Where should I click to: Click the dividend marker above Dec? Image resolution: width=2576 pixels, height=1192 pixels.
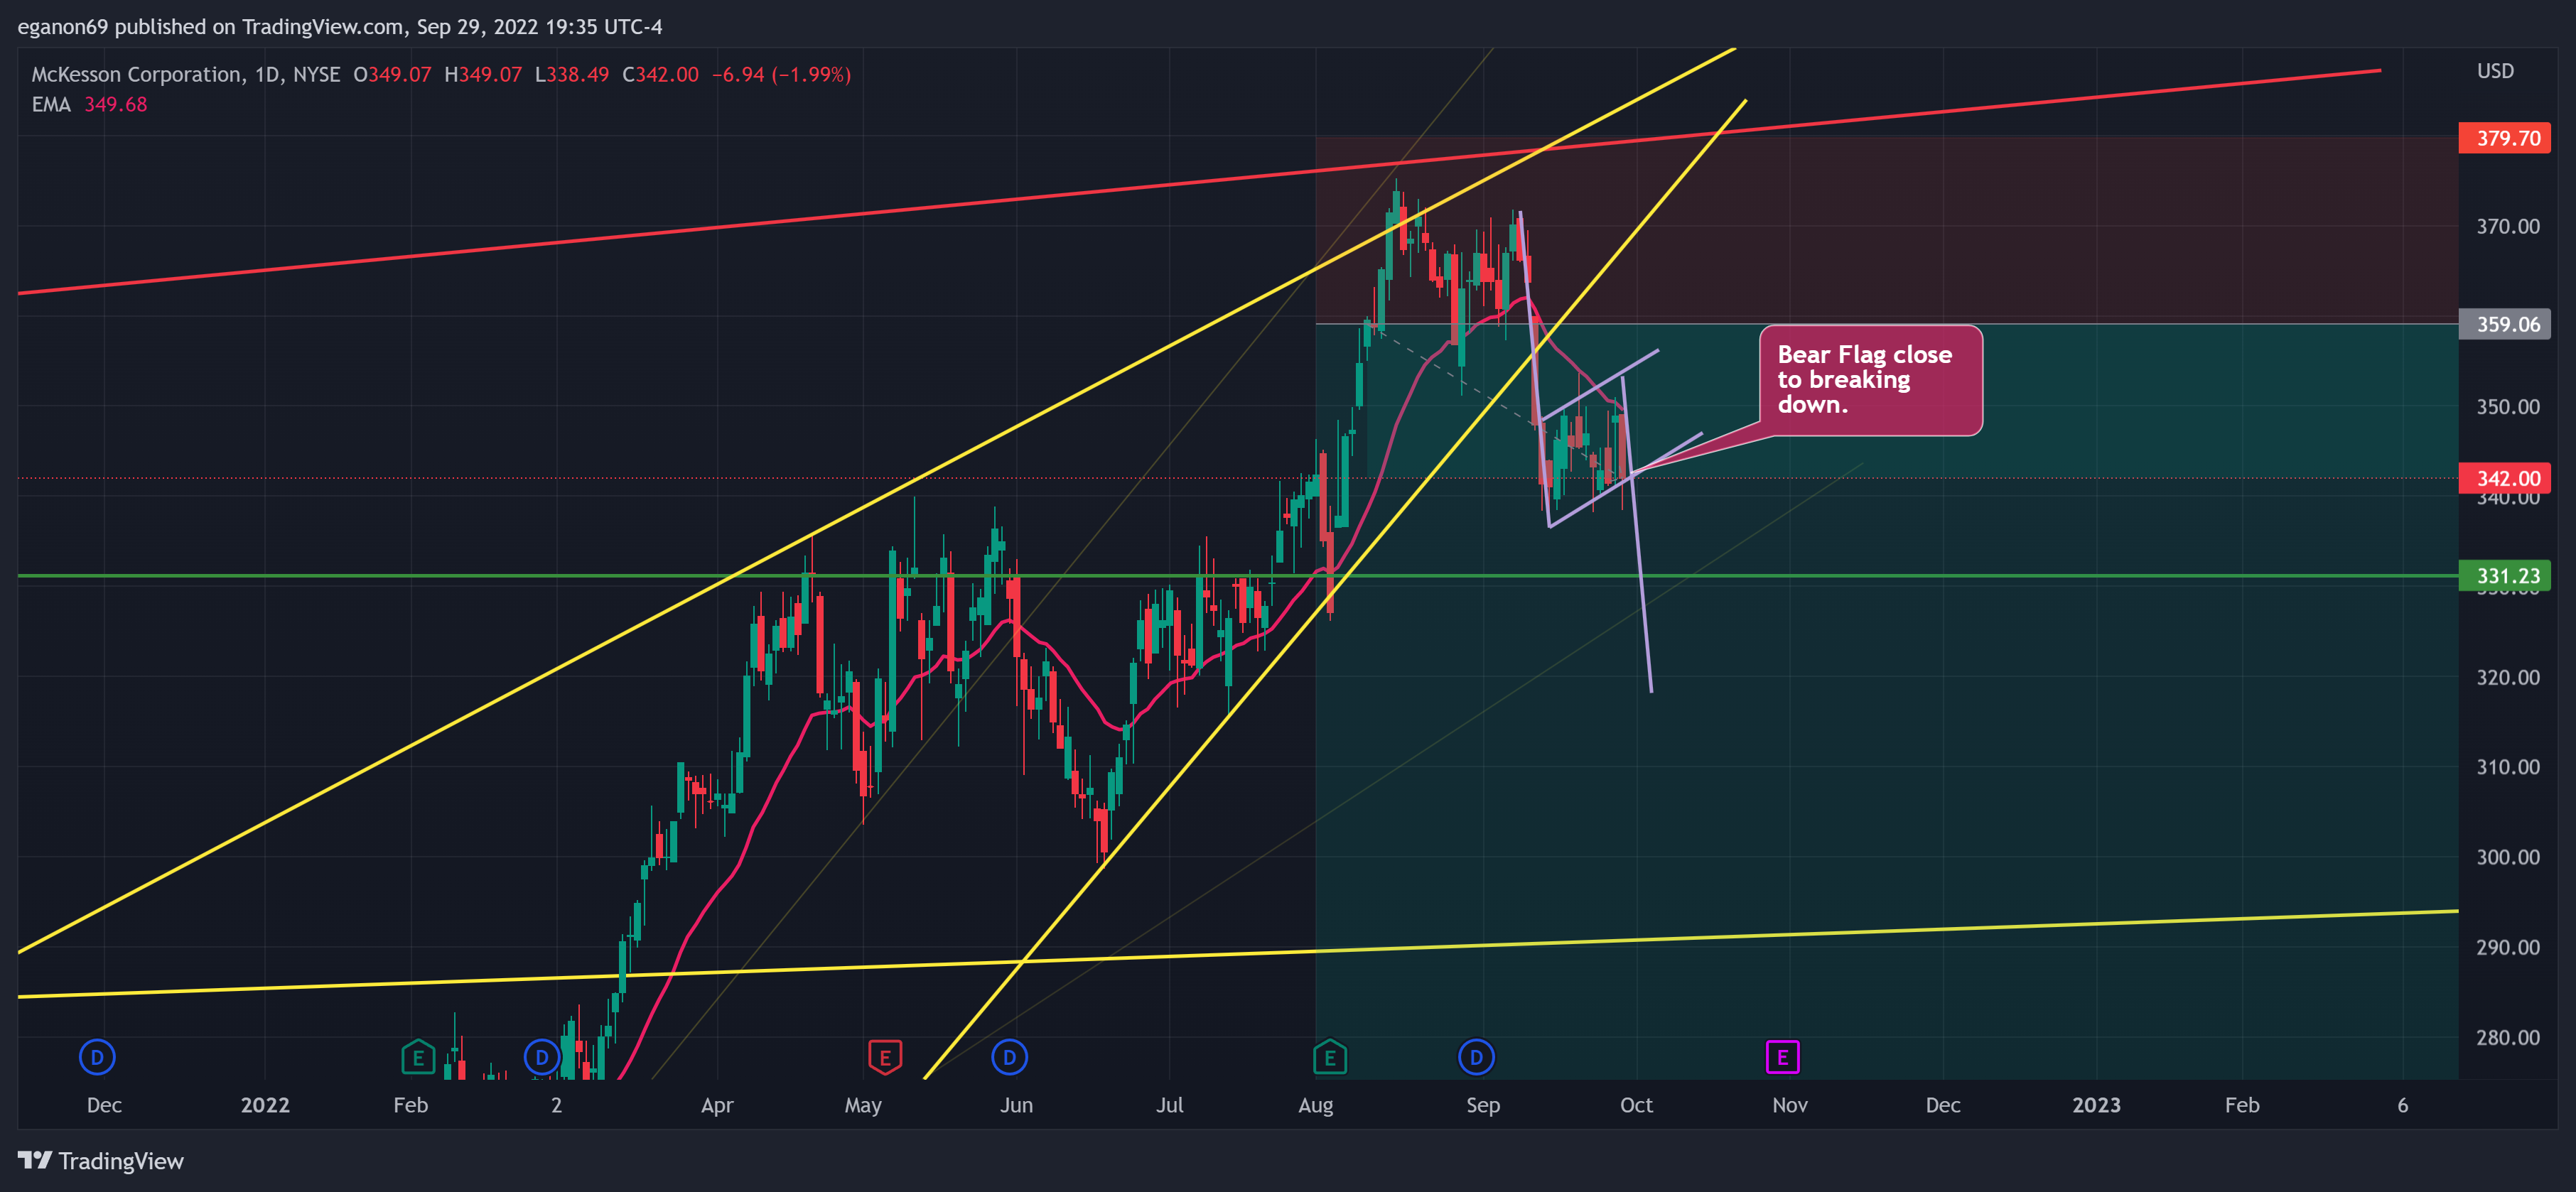pyautogui.click(x=97, y=1057)
